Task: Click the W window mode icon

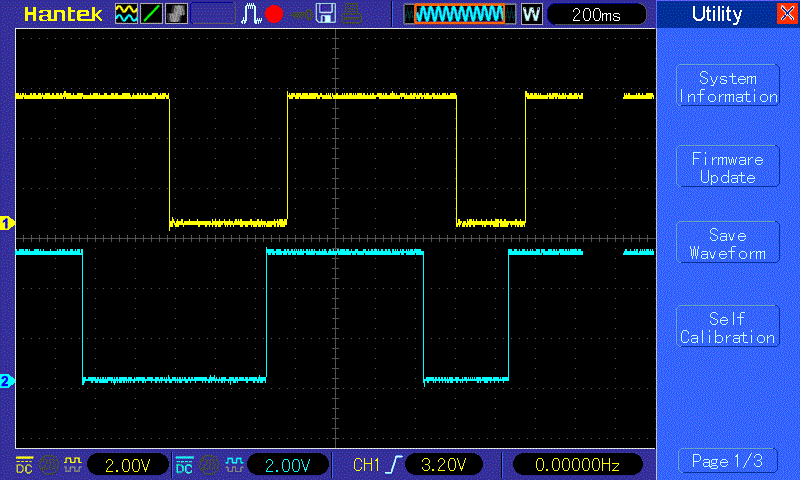Action: click(531, 14)
